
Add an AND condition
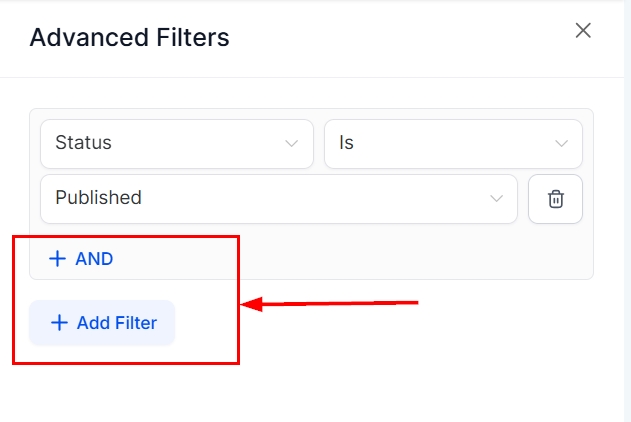point(82,259)
